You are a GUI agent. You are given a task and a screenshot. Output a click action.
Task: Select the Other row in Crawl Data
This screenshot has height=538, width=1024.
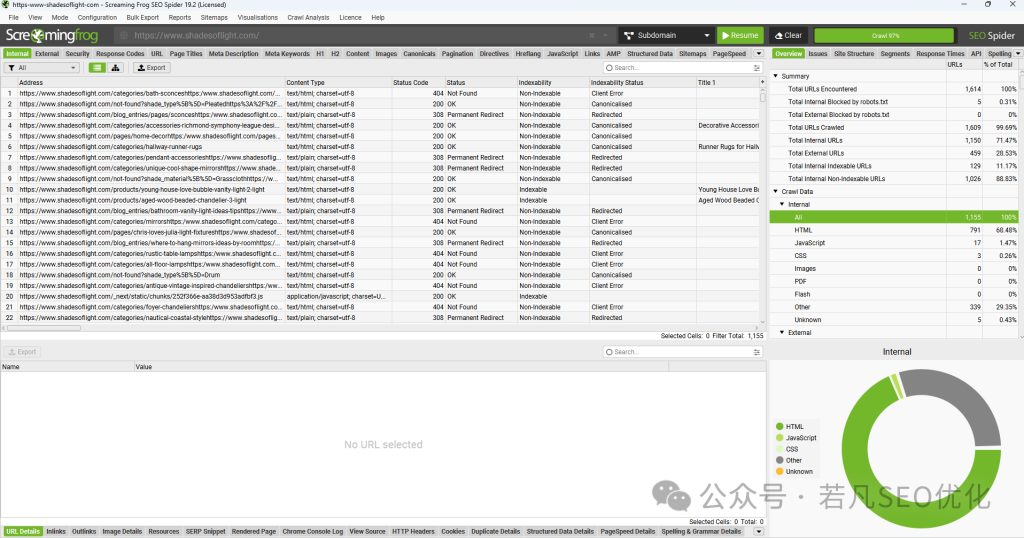click(x=893, y=307)
